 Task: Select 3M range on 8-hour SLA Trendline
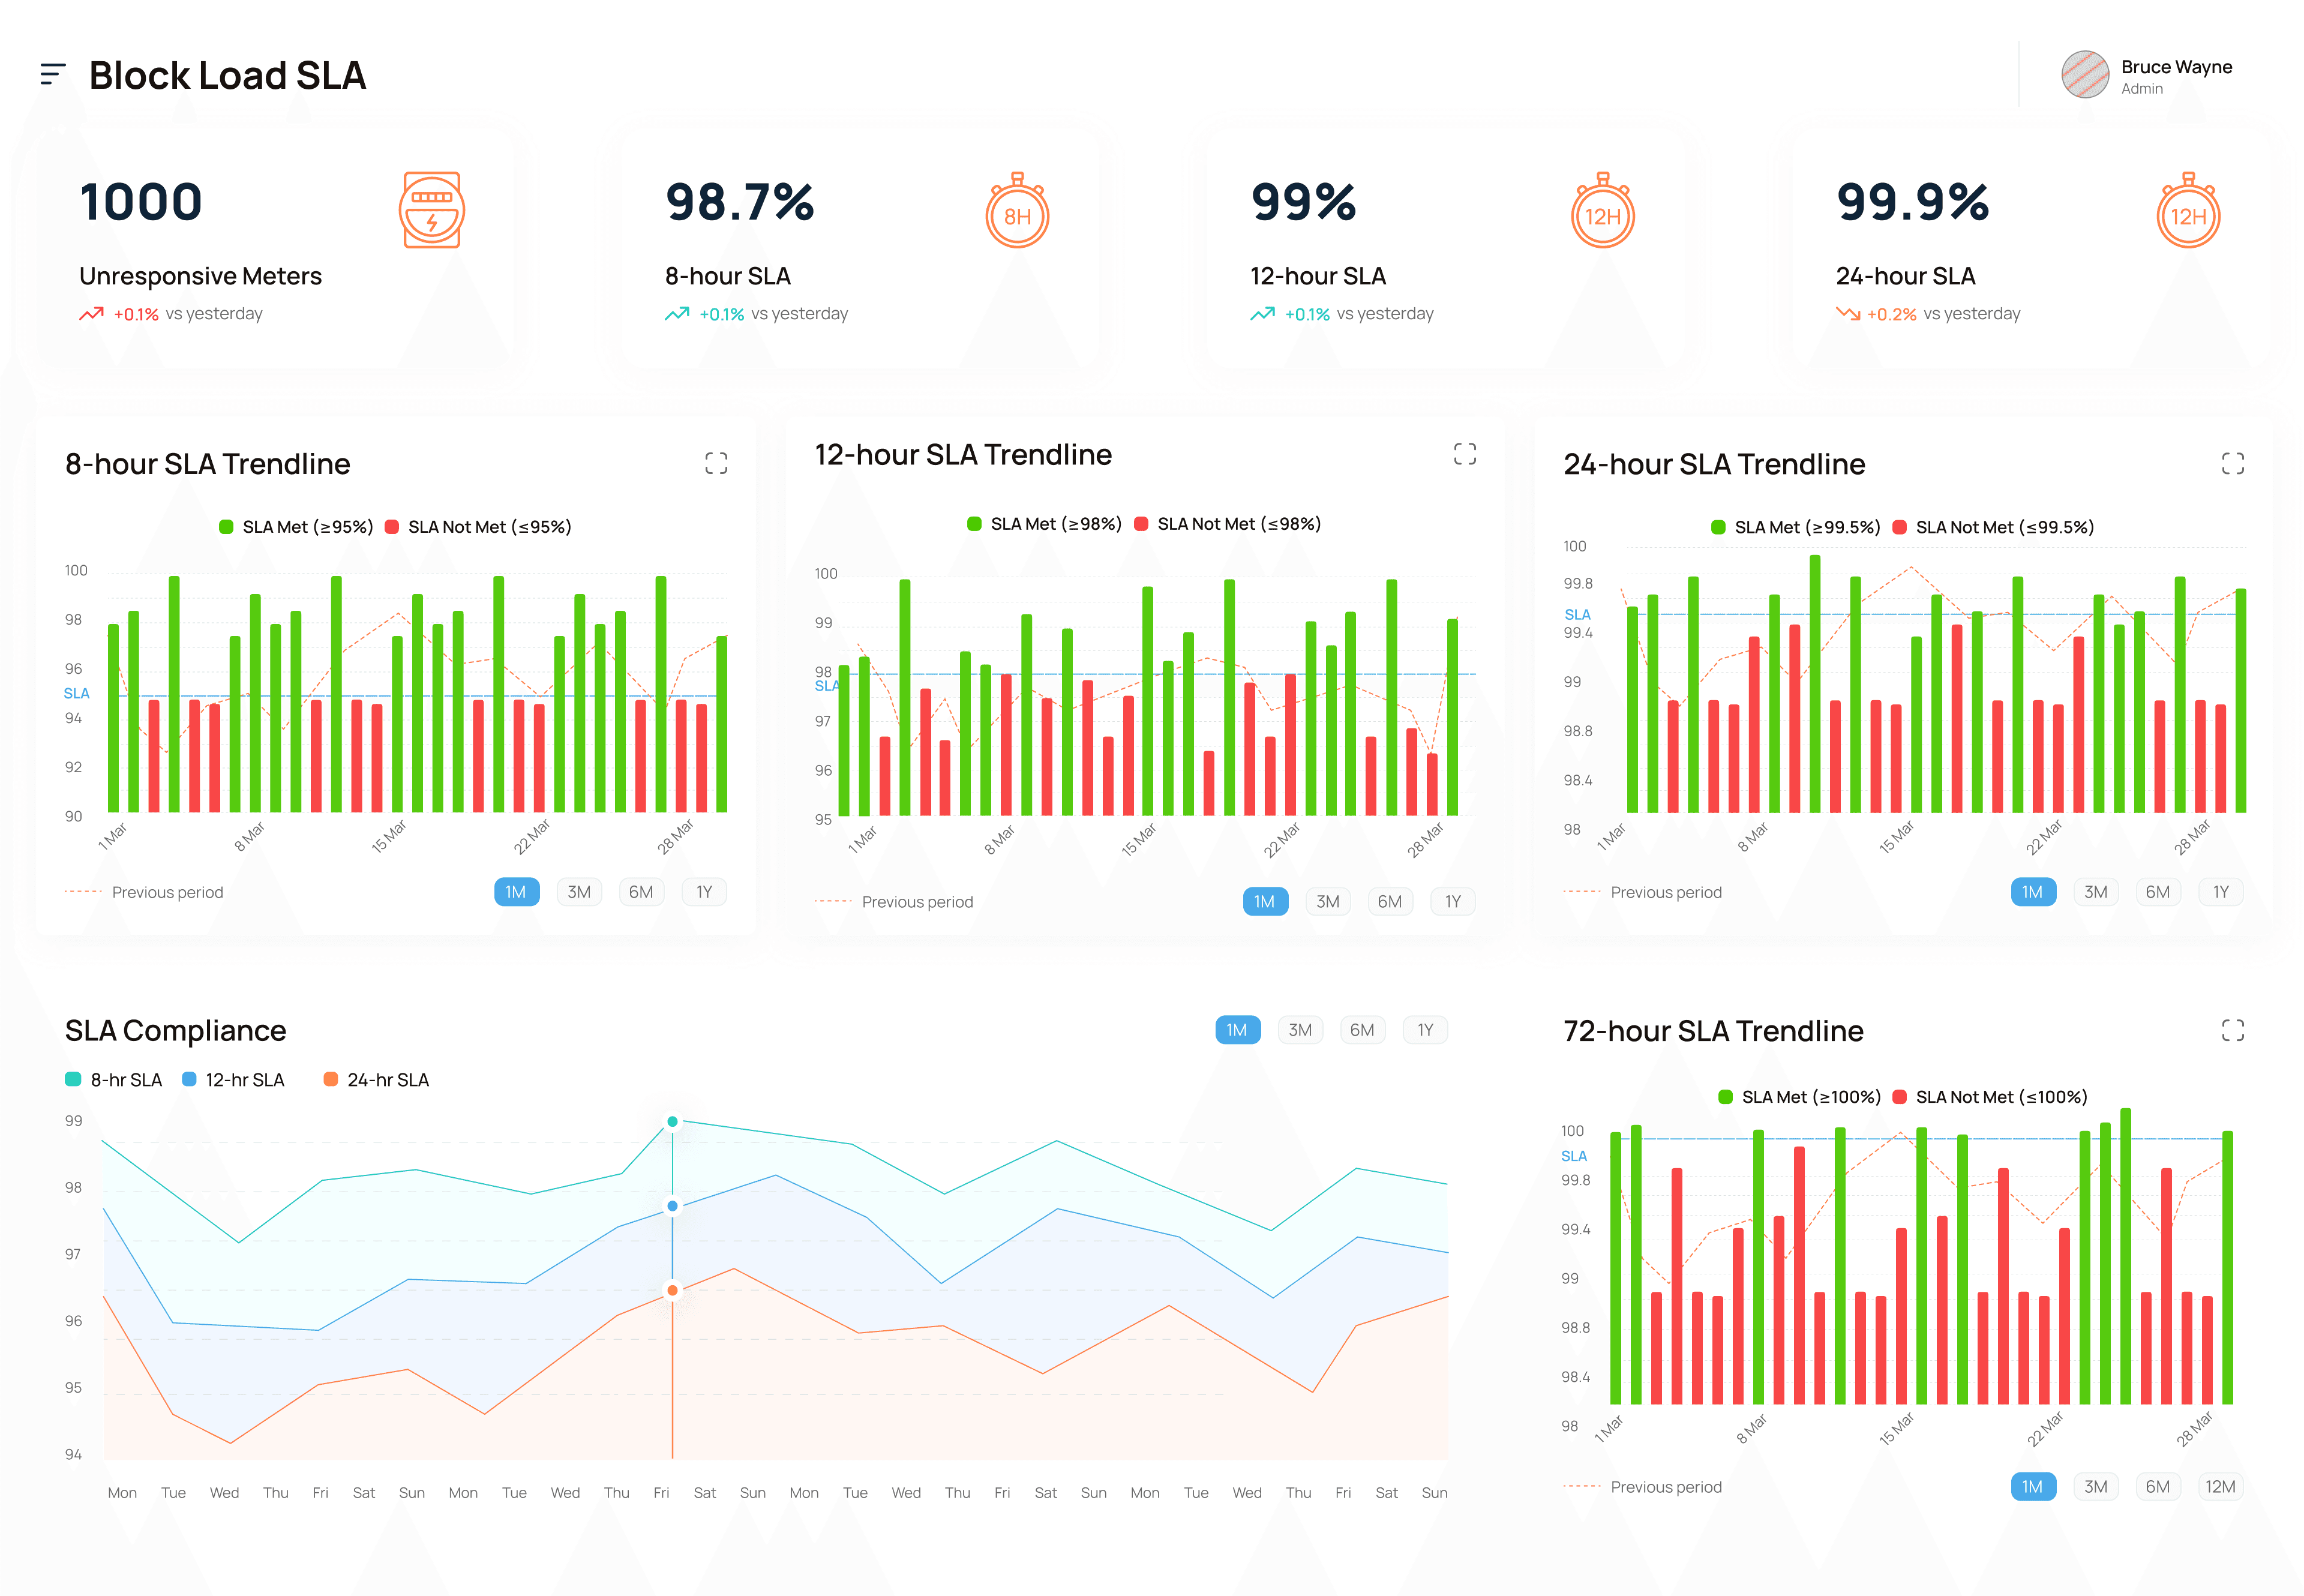(579, 892)
